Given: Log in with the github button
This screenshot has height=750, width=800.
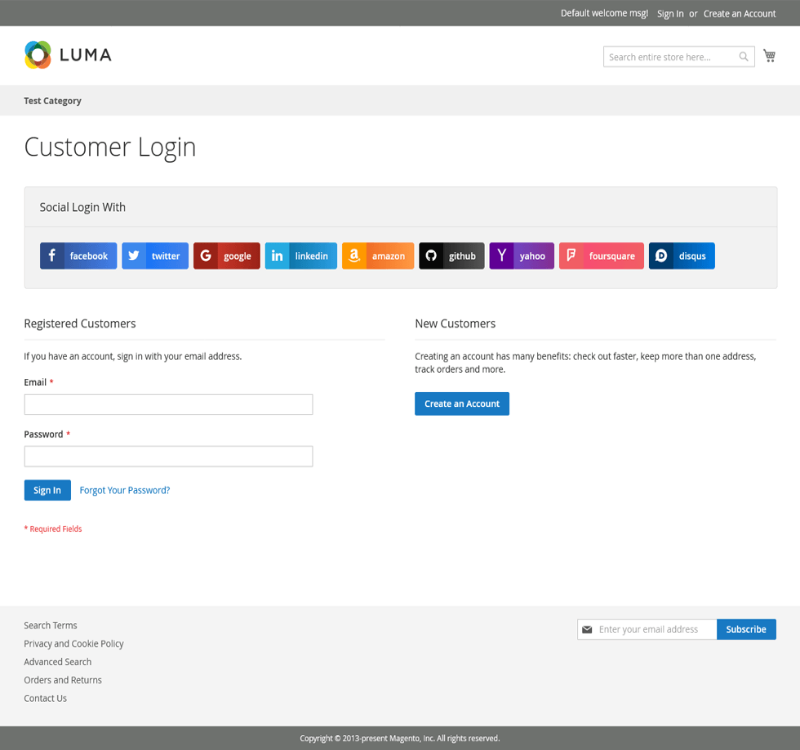Looking at the screenshot, I should pyautogui.click(x=452, y=256).
